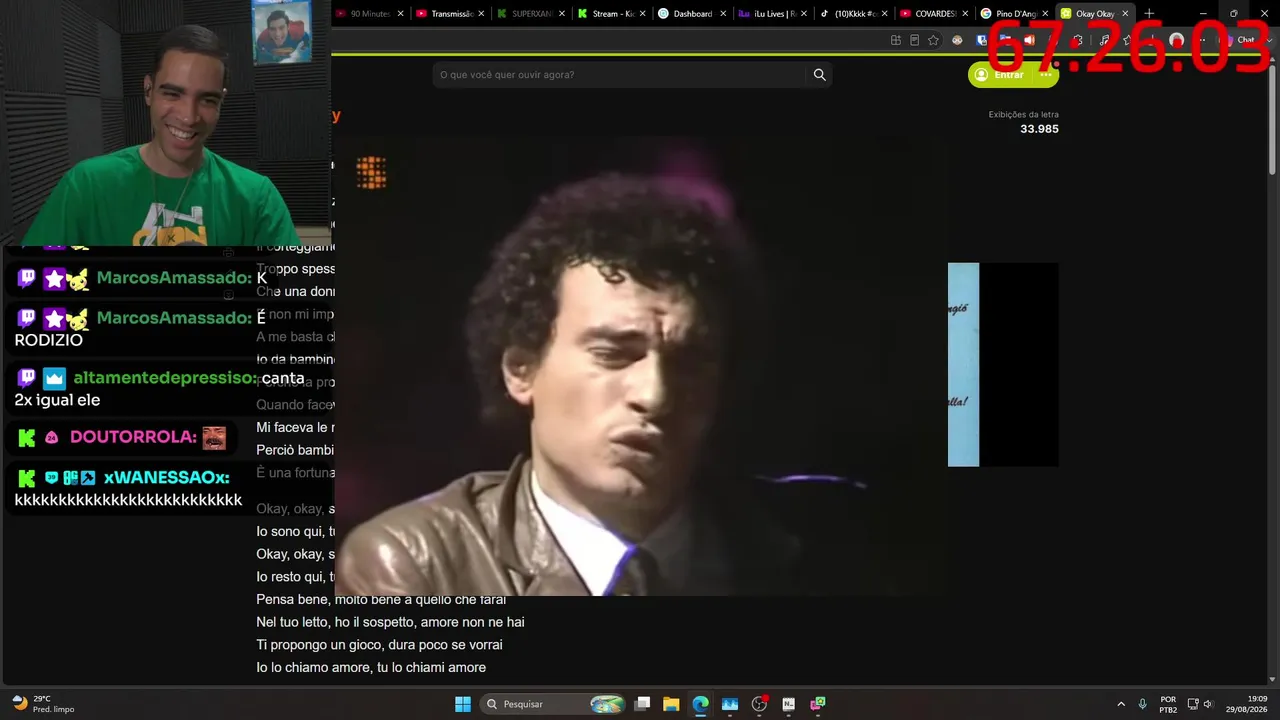
Task: Click lyric 'Nel tuo letto, ho il sospetto, amore non ne hai'
Action: 390,622
